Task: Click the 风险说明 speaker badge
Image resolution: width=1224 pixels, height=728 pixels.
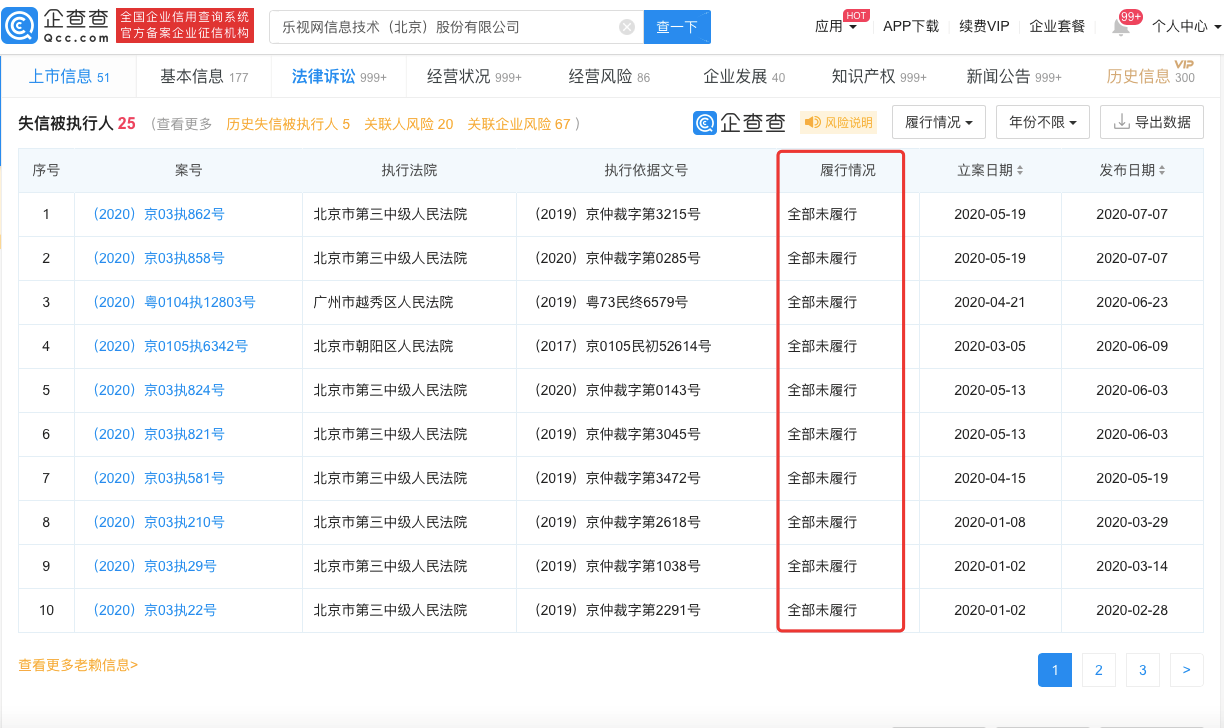Action: (838, 123)
